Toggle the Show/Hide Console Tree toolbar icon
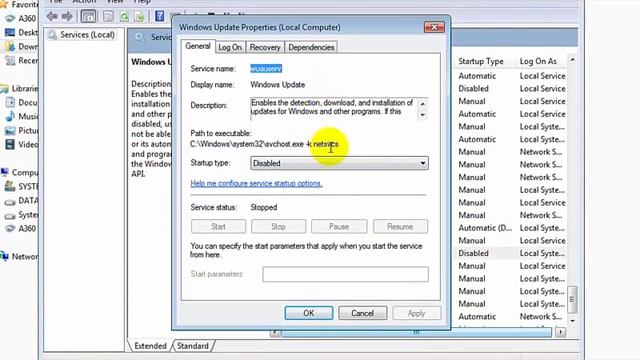 (88, 16)
